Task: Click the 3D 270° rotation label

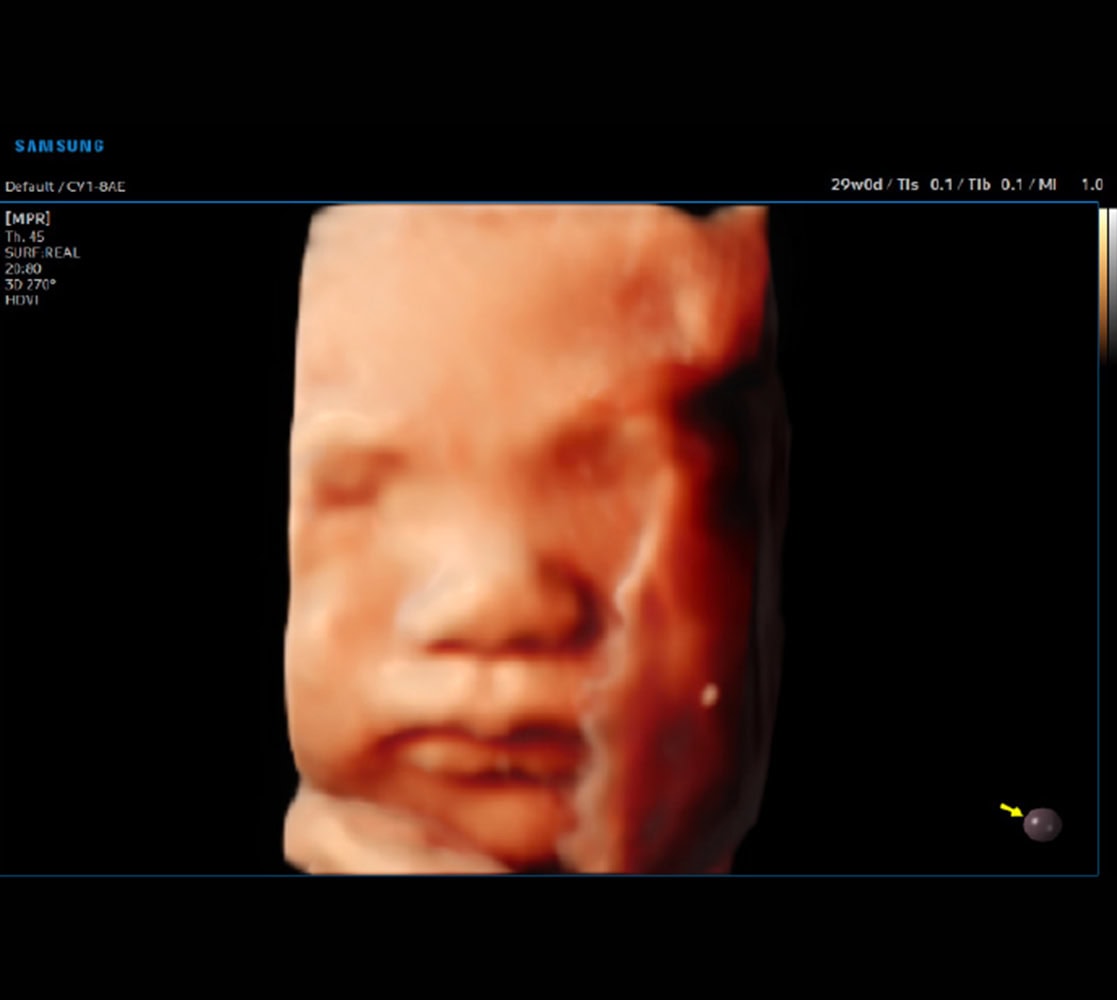Action: 31,285
